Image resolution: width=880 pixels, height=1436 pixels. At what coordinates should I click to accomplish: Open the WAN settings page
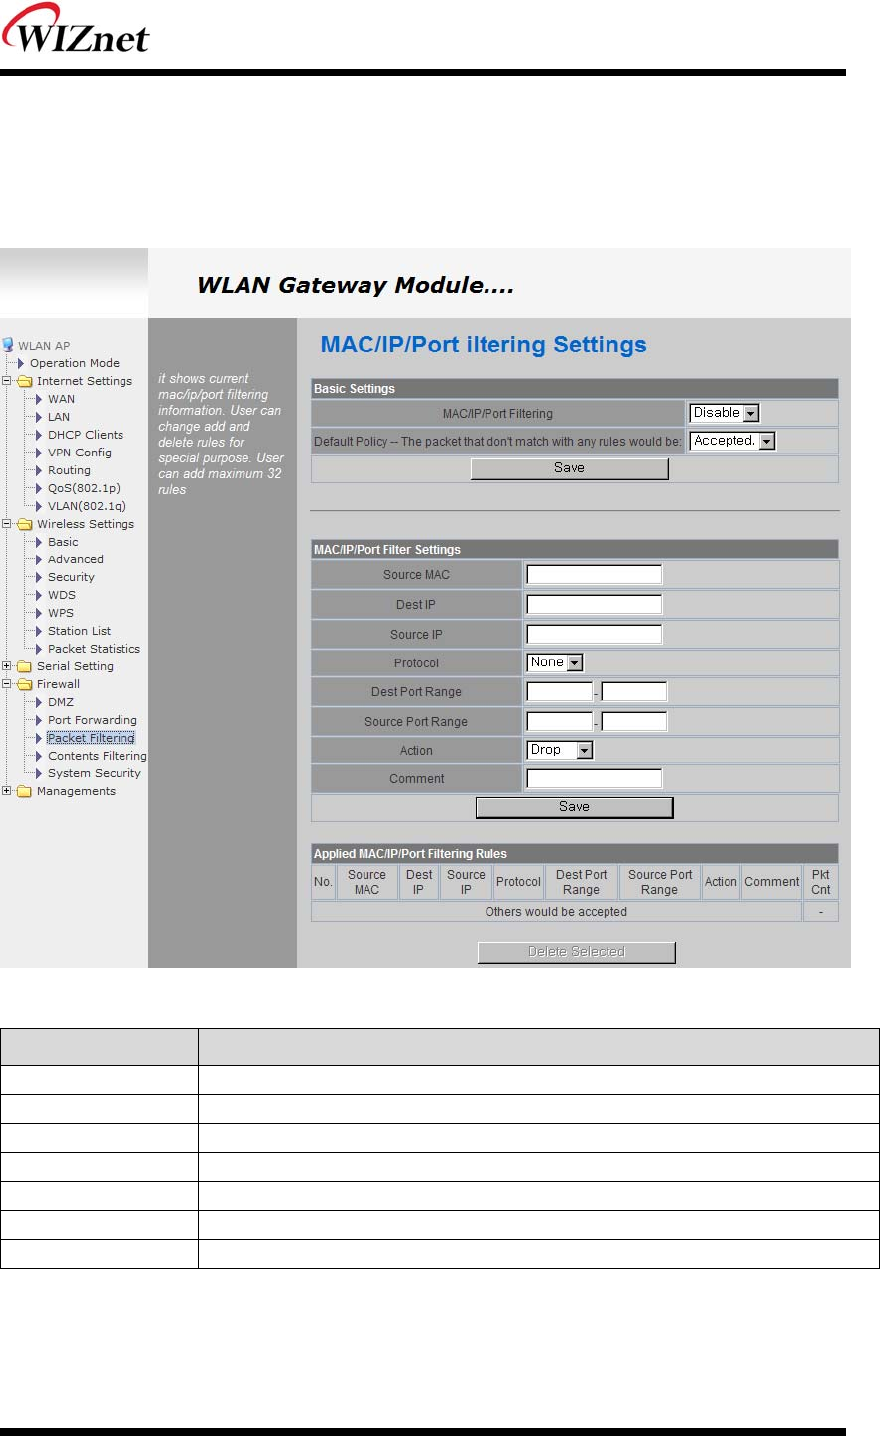click(x=61, y=399)
